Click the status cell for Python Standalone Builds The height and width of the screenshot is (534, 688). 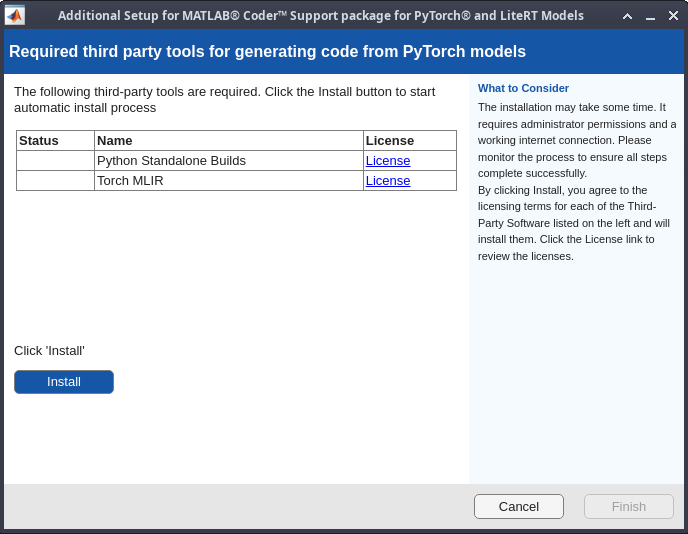[55, 161]
